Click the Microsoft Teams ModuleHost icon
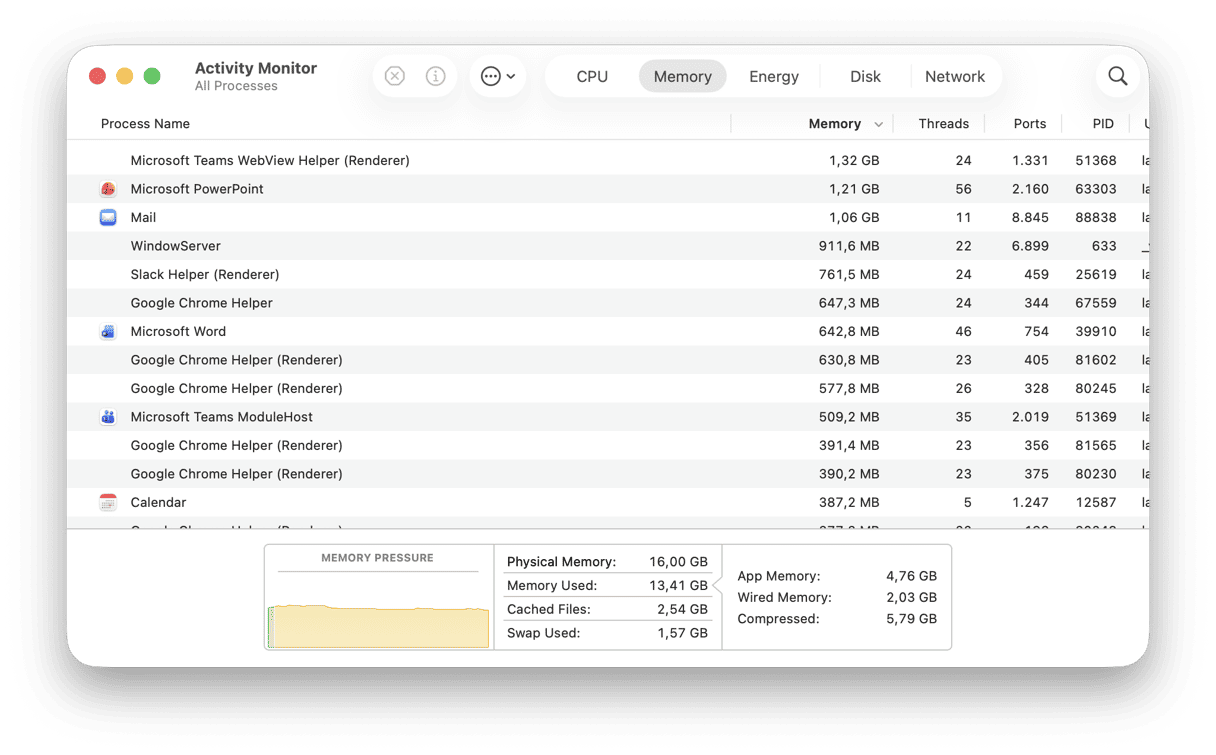1216x755 pixels. (x=108, y=417)
